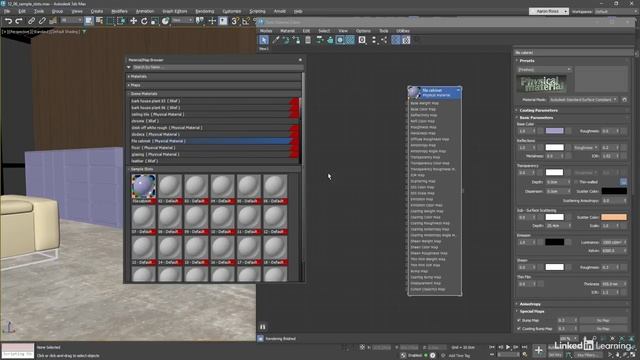Open the Modes menu in Slate Material Editor
Viewport: 640px width, 360px height.
click(x=266, y=31)
